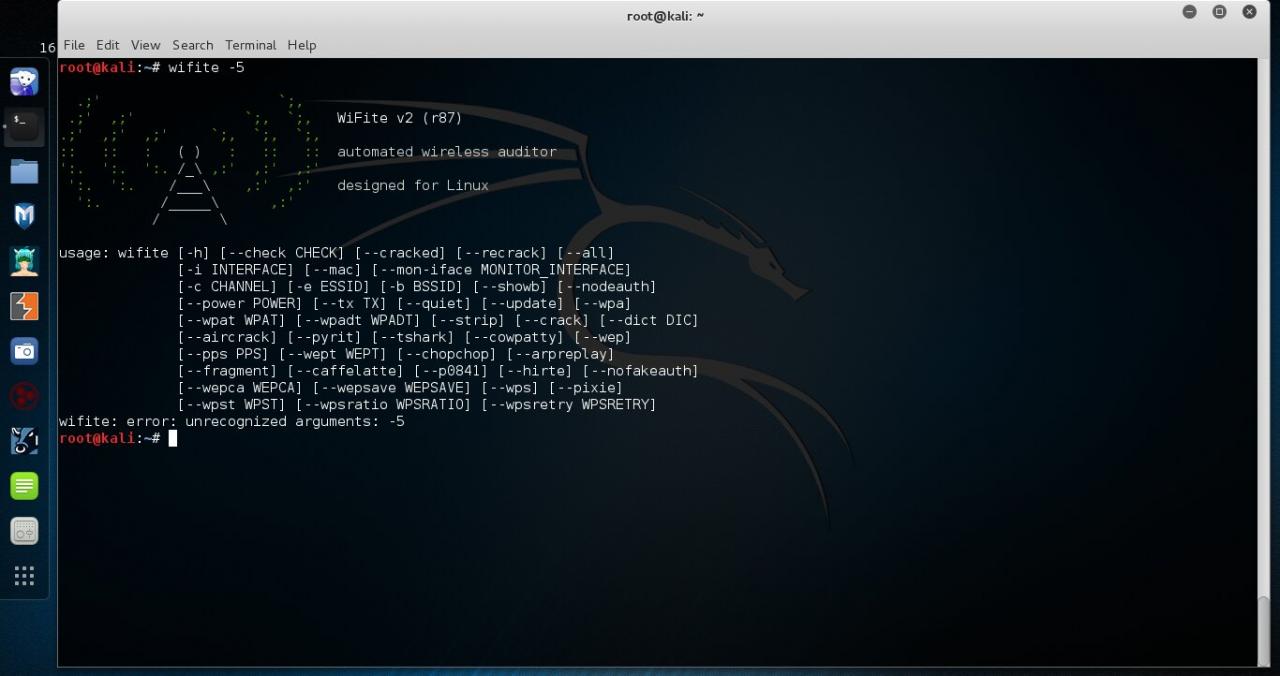Screen dimensions: 1280x676
Task: Click the "[--cracked]" option
Action: [x=401, y=253]
